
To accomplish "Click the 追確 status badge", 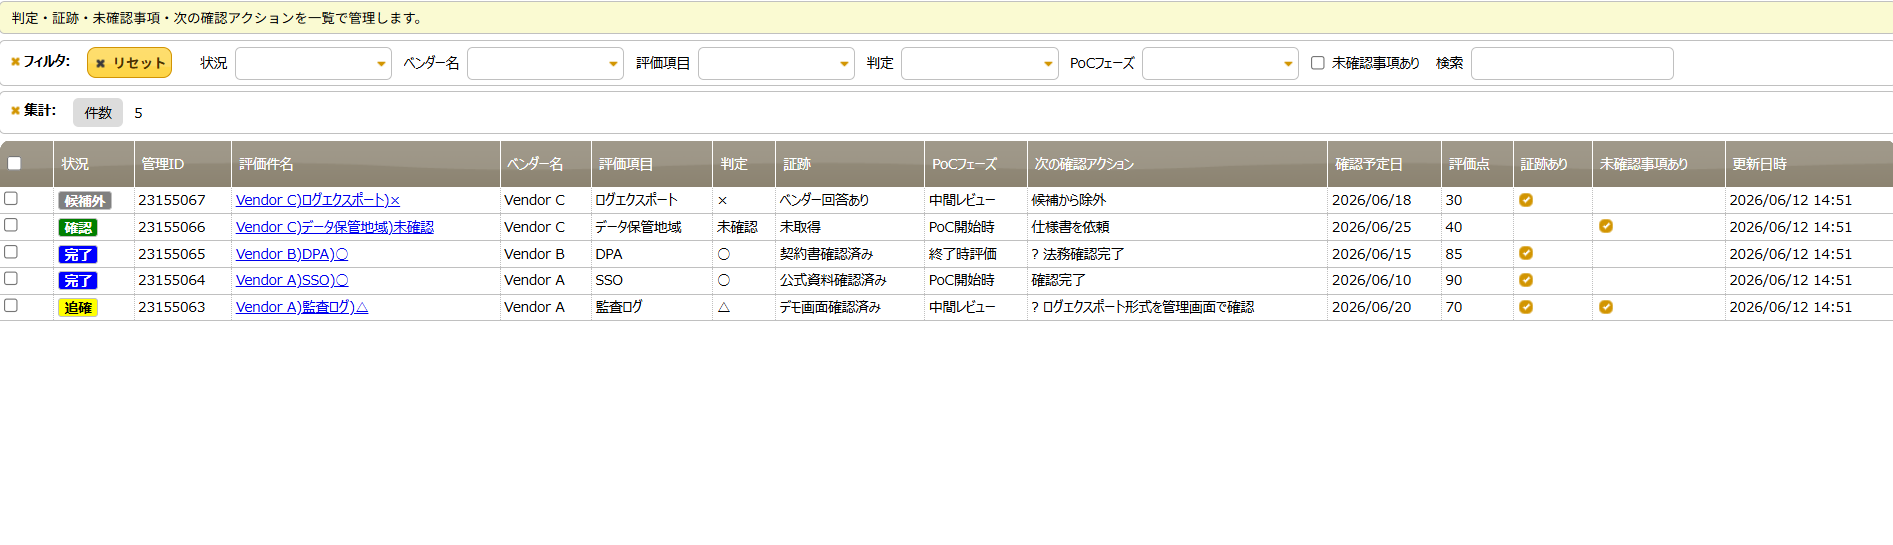I will [x=78, y=308].
